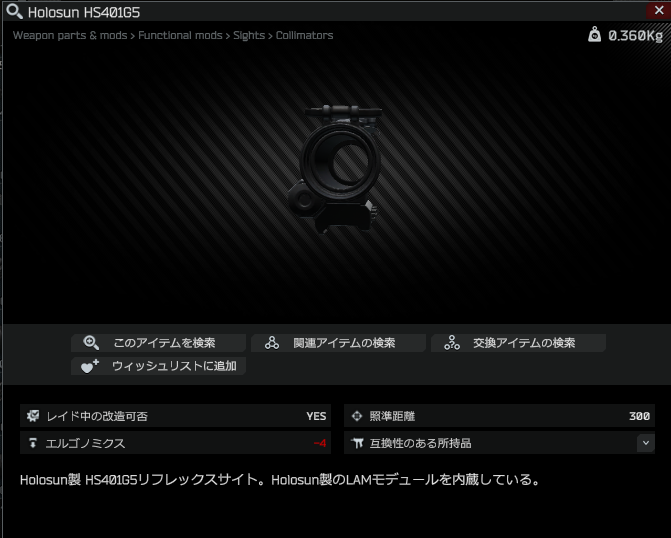Click the crosshair icon beside 照準距離
This screenshot has width=671, height=538.
click(x=357, y=416)
